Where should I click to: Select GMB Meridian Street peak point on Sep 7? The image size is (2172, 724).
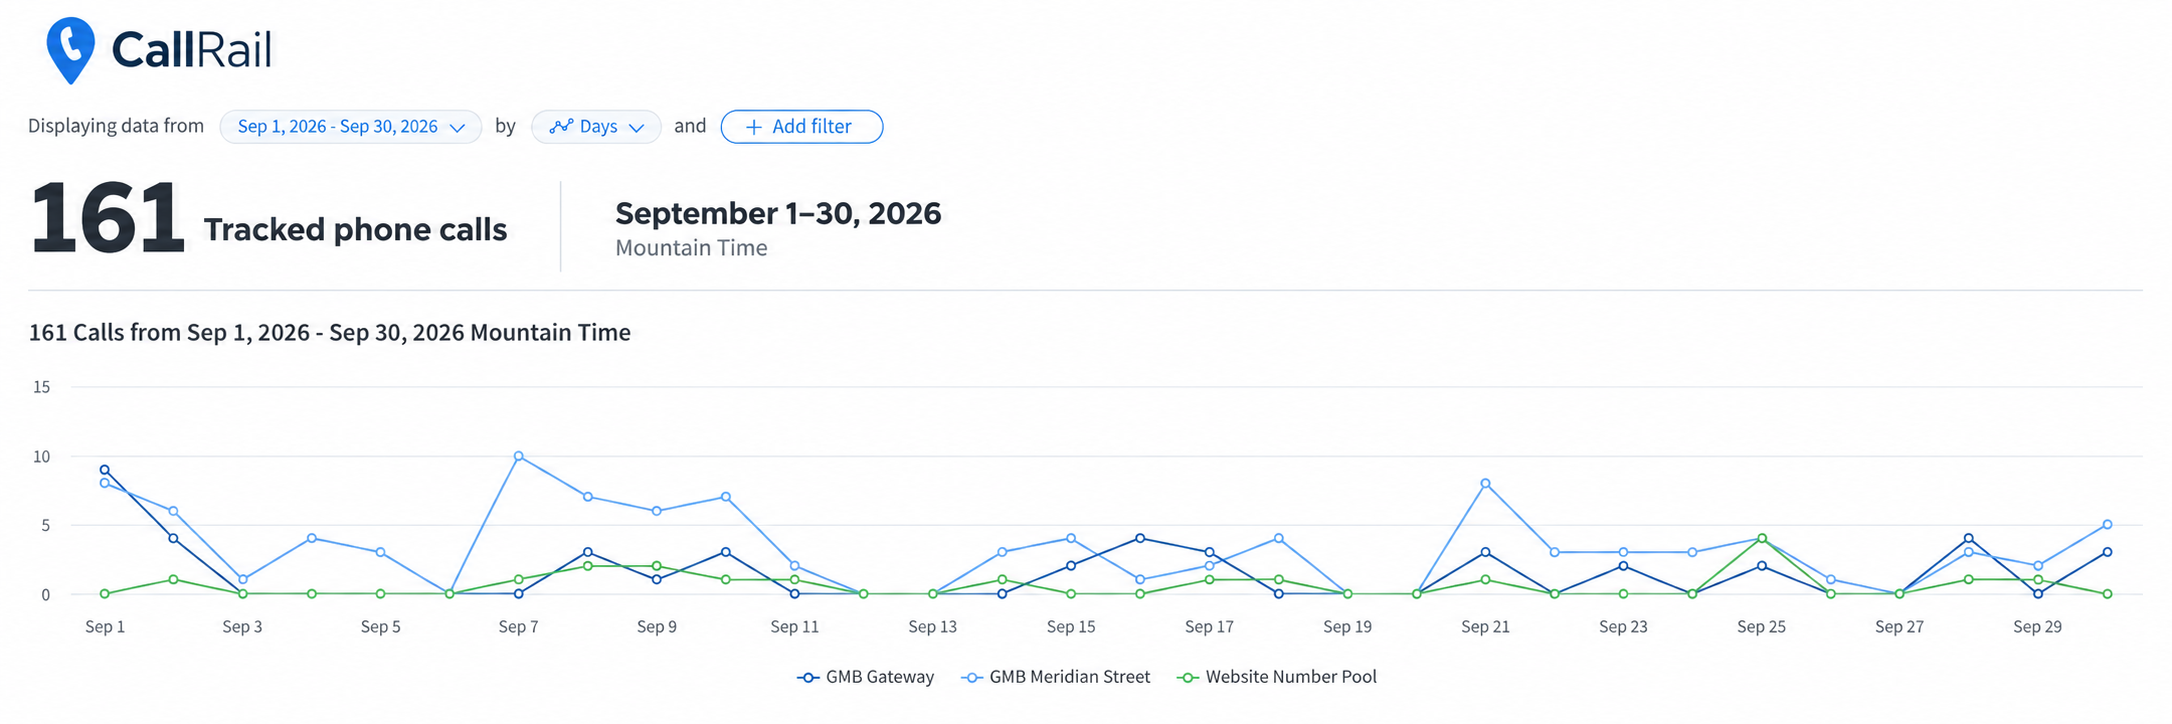coord(518,456)
